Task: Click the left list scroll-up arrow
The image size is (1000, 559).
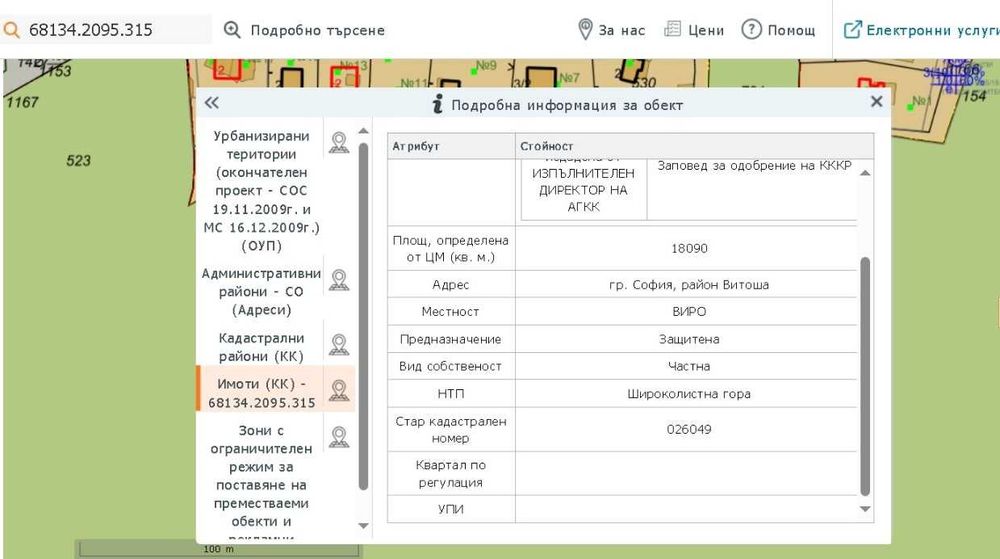Action: [x=364, y=131]
